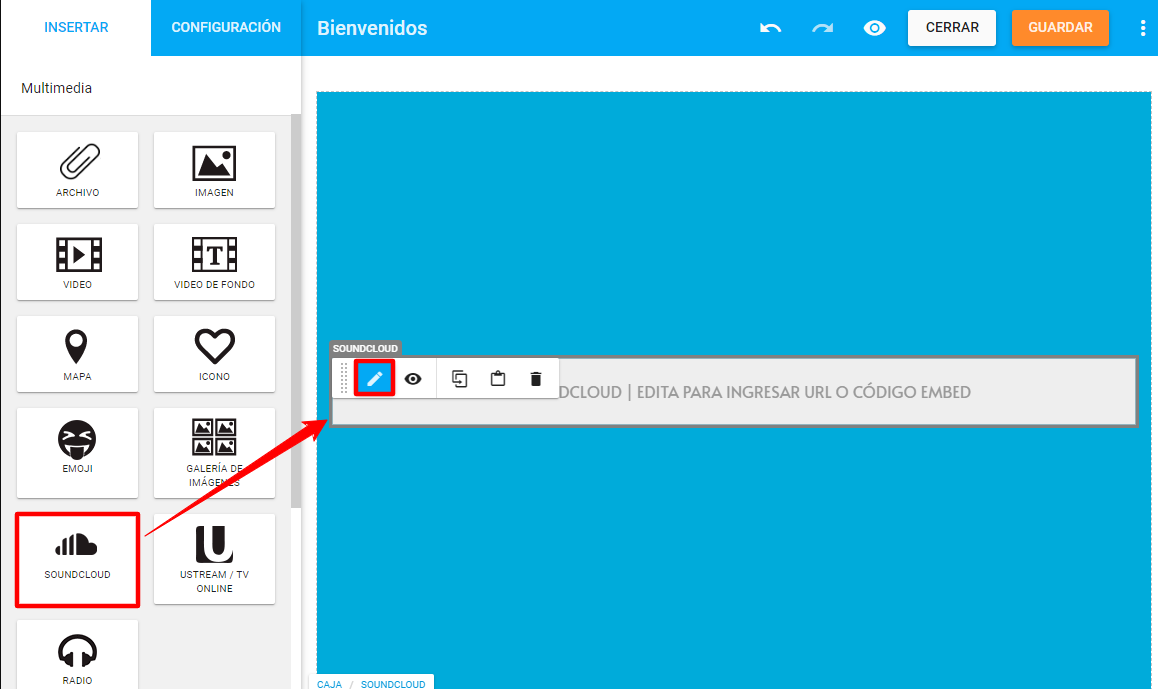Viewport: 1158px width, 689px height.
Task: Undo the last action
Action: click(770, 28)
